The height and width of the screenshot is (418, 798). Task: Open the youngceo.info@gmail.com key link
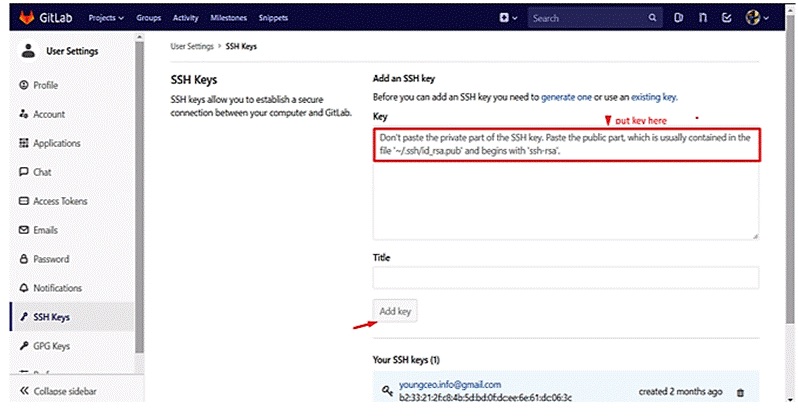pos(450,384)
